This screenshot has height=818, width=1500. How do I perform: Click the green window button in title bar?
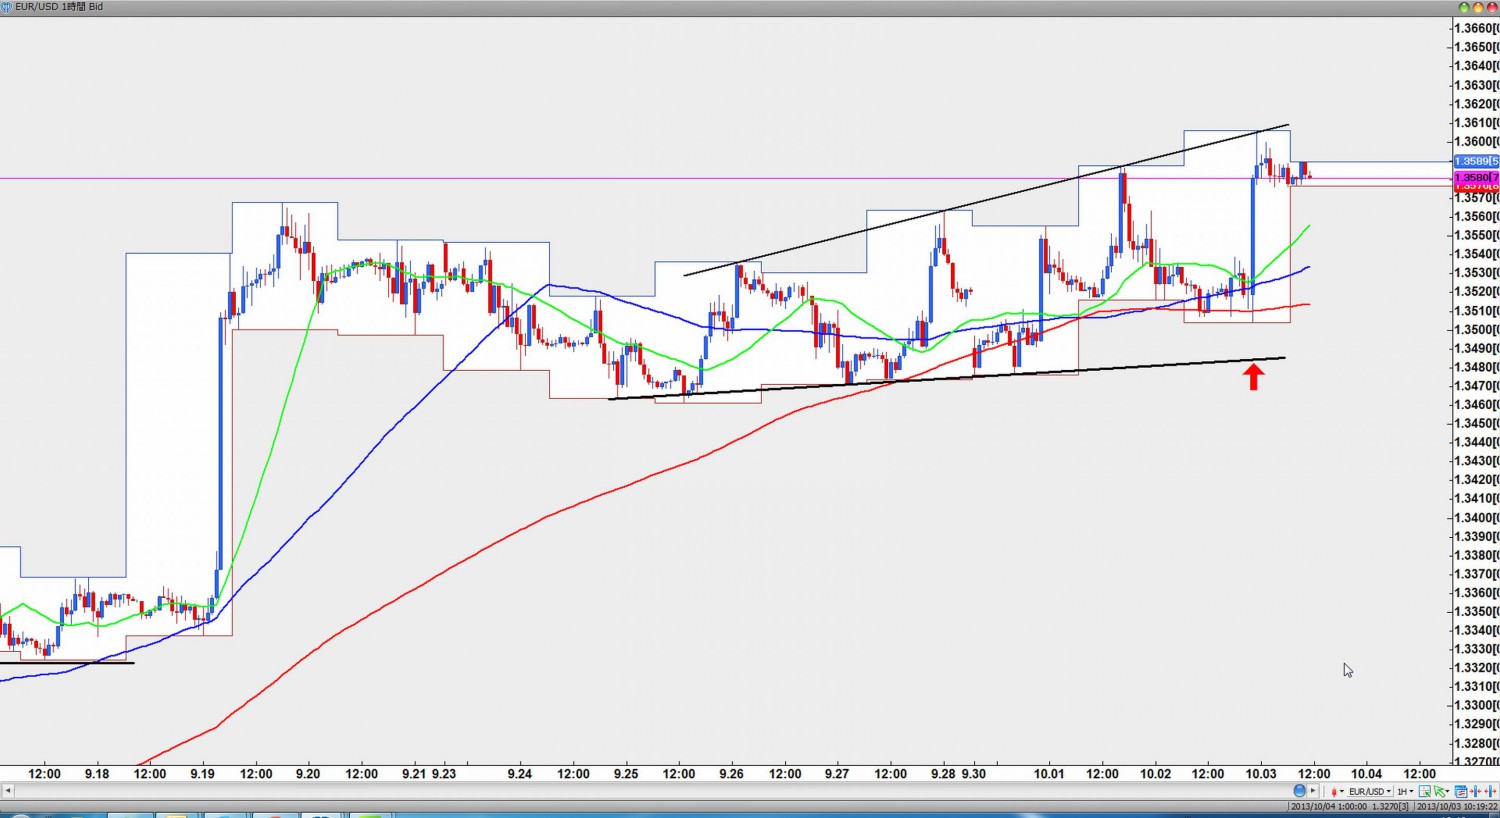coord(1464,7)
